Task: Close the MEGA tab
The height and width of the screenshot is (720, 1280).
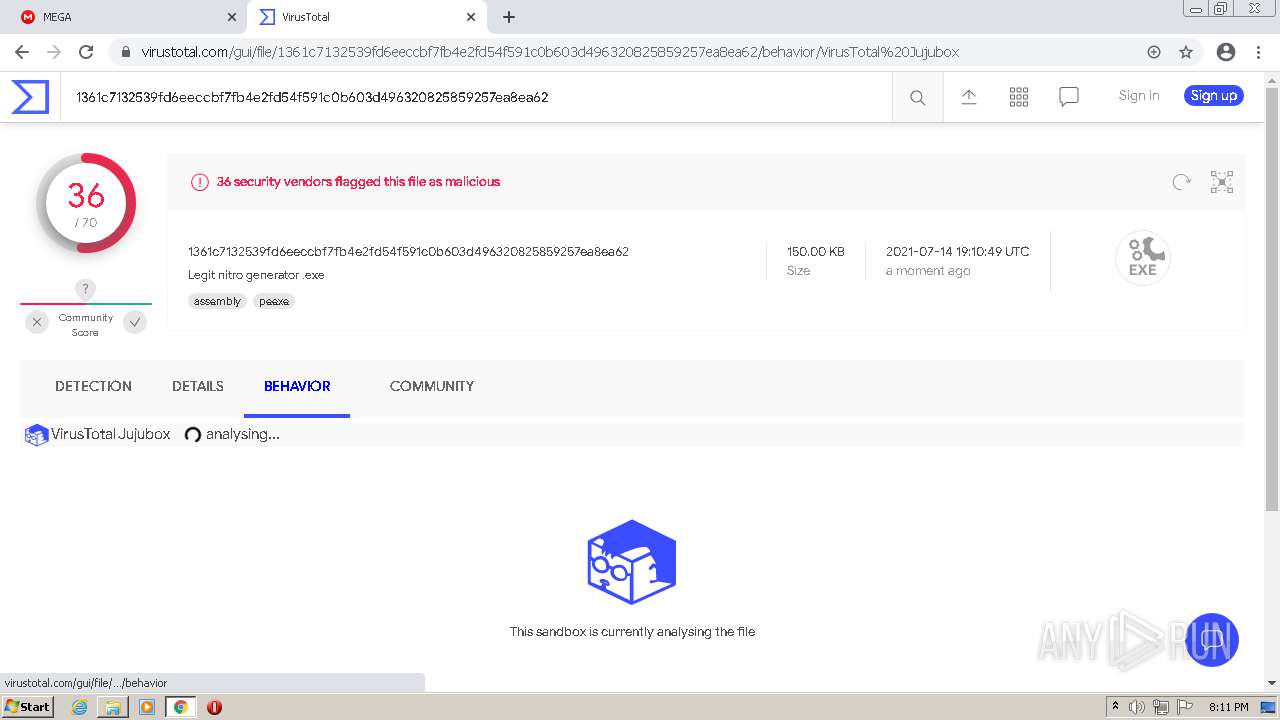Action: click(x=232, y=17)
